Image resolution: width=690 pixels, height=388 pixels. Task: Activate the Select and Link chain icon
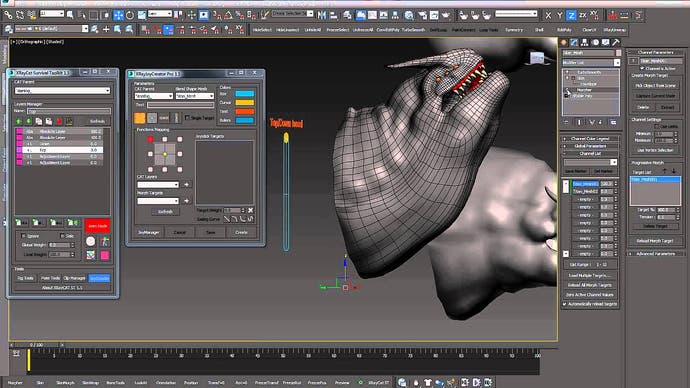8,15
